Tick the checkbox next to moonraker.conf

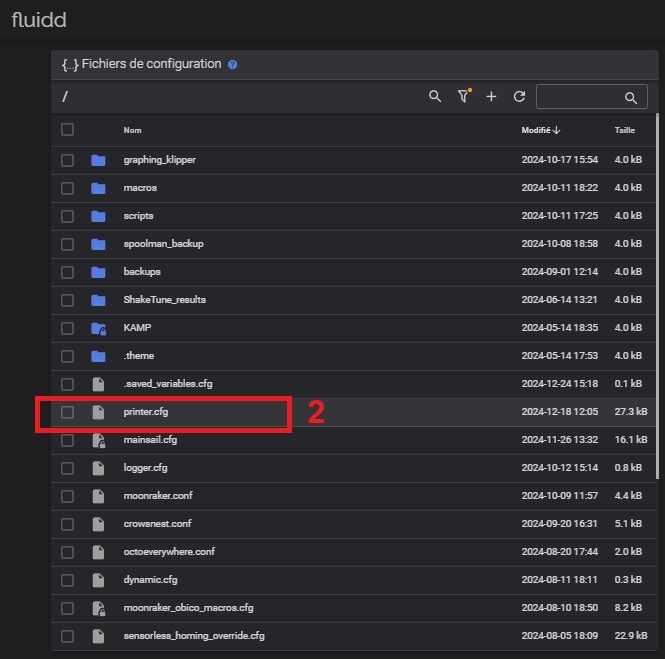[67, 496]
